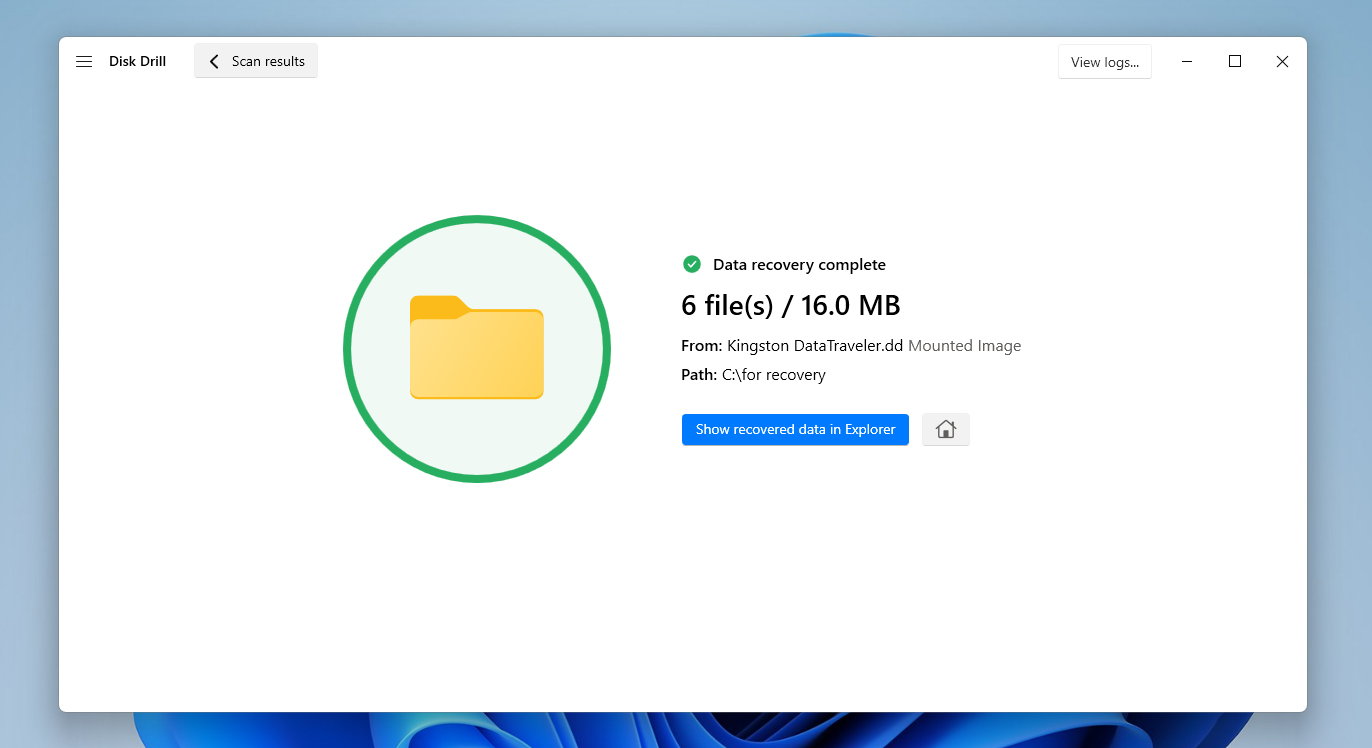Click the Disk Drill title label

coord(137,61)
